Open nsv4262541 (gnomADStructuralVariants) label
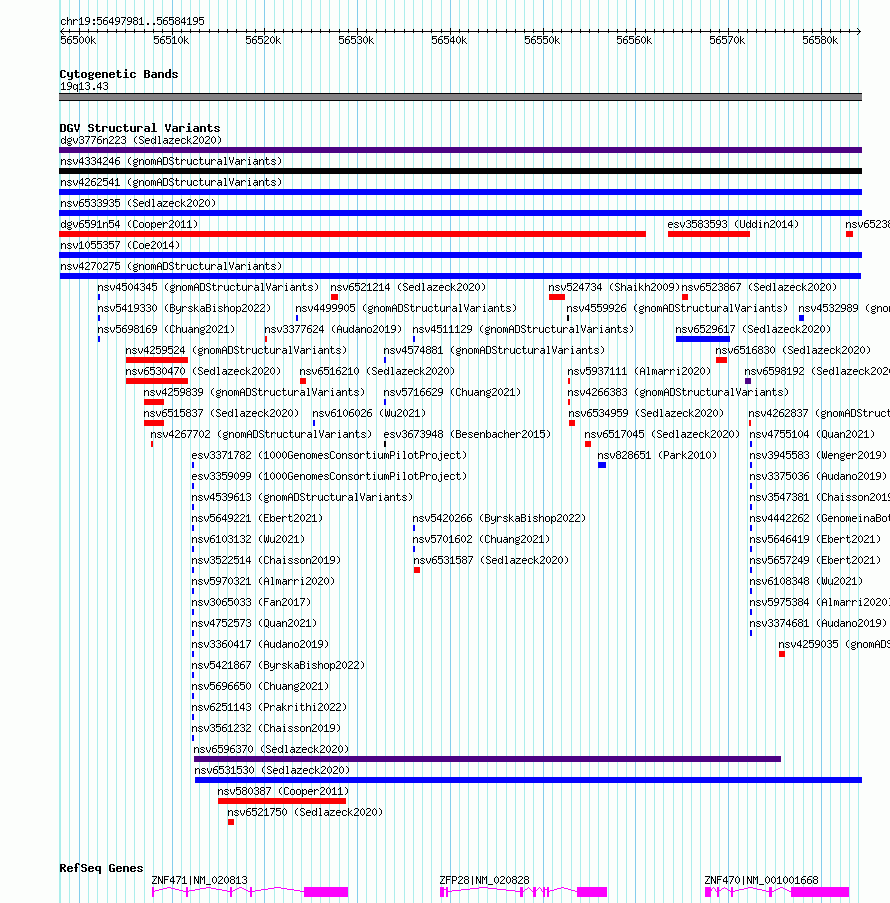Viewport: 890px width, 903px height. pyautogui.click(x=171, y=183)
